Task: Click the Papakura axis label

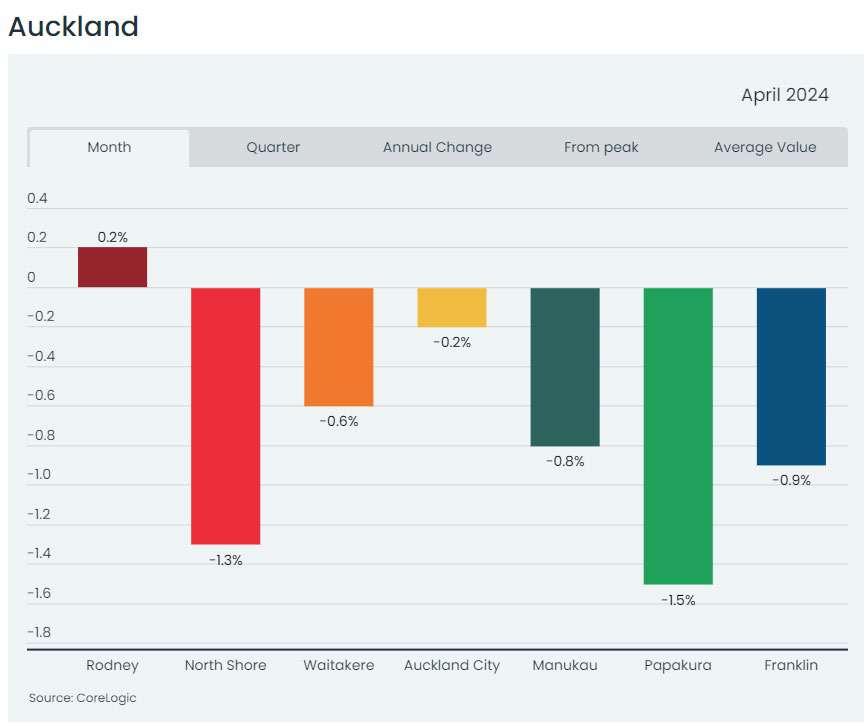Action: click(678, 665)
